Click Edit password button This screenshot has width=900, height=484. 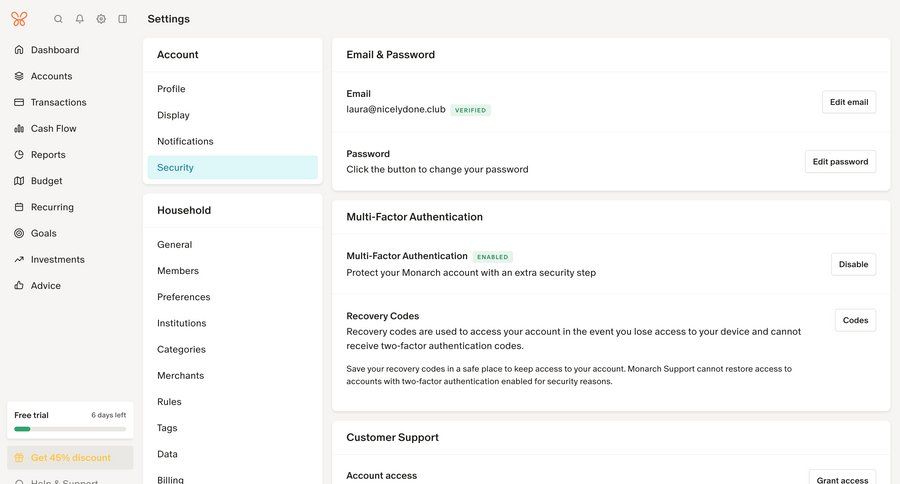point(840,162)
